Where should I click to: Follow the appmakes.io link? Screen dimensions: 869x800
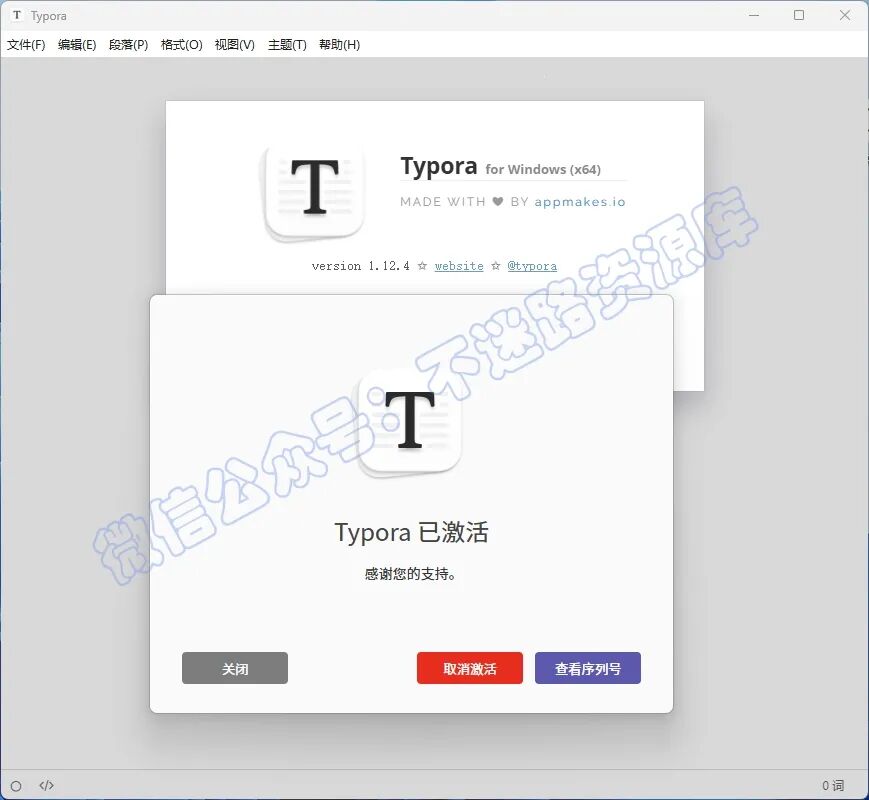point(580,202)
